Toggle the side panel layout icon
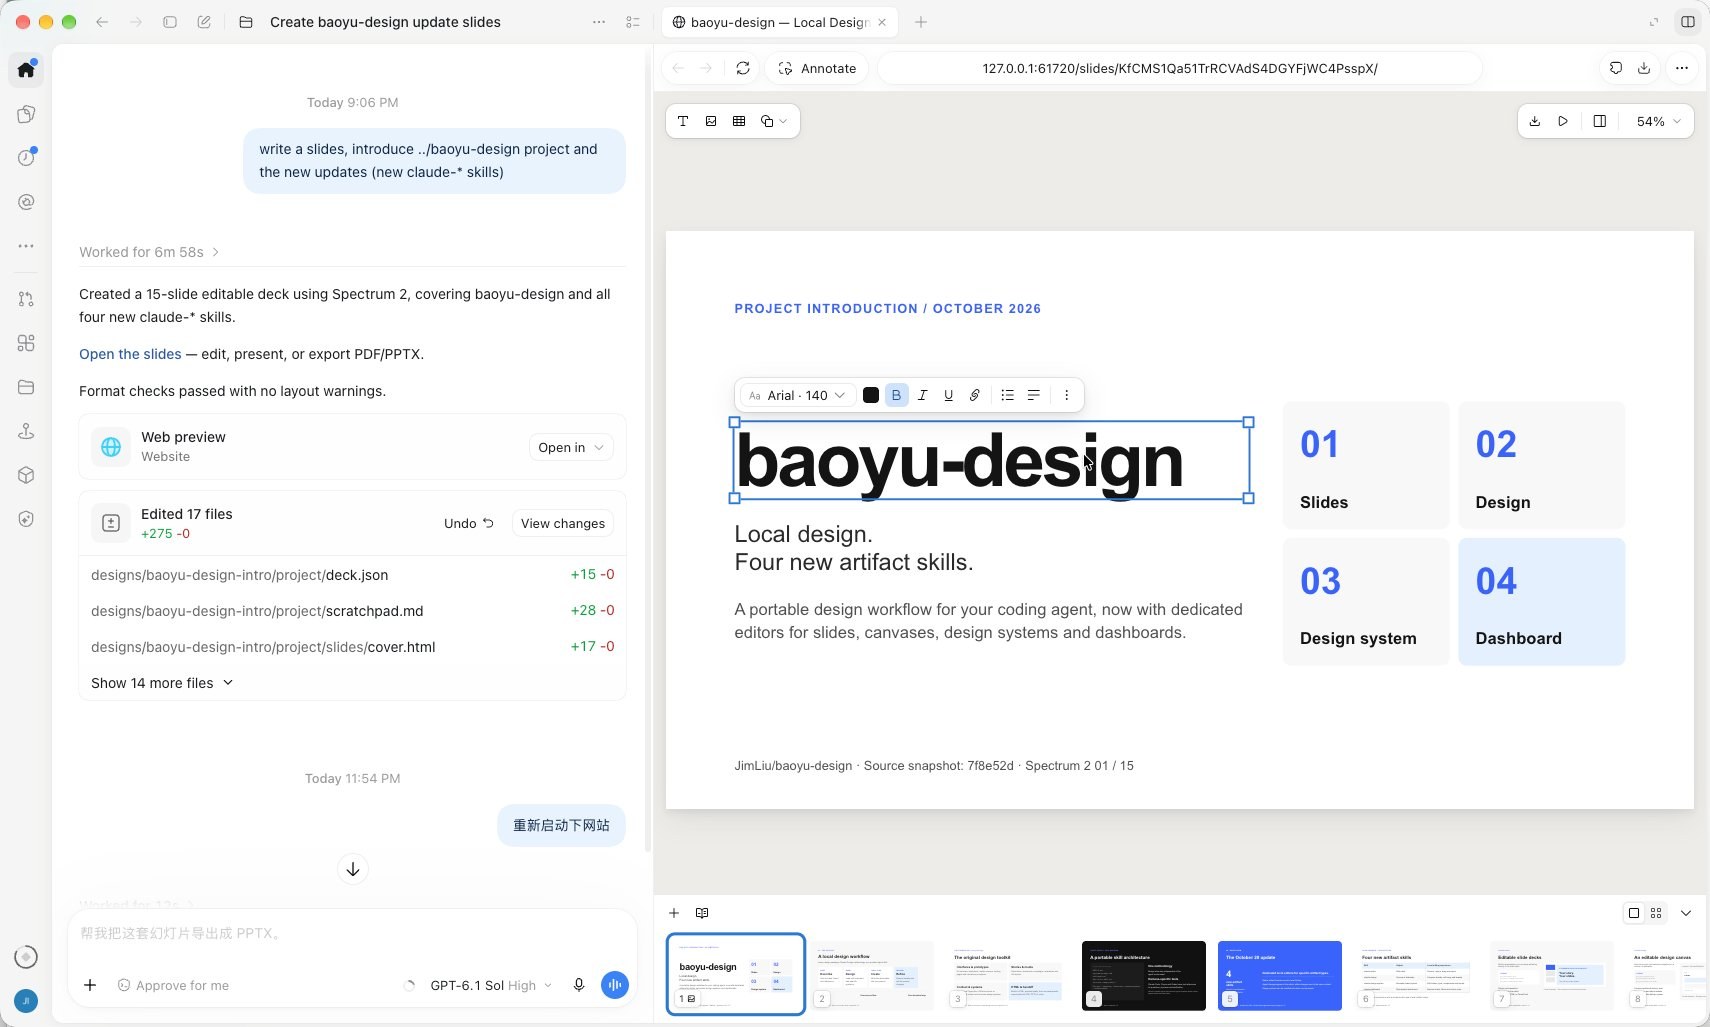The width and height of the screenshot is (1710, 1027). [1600, 121]
